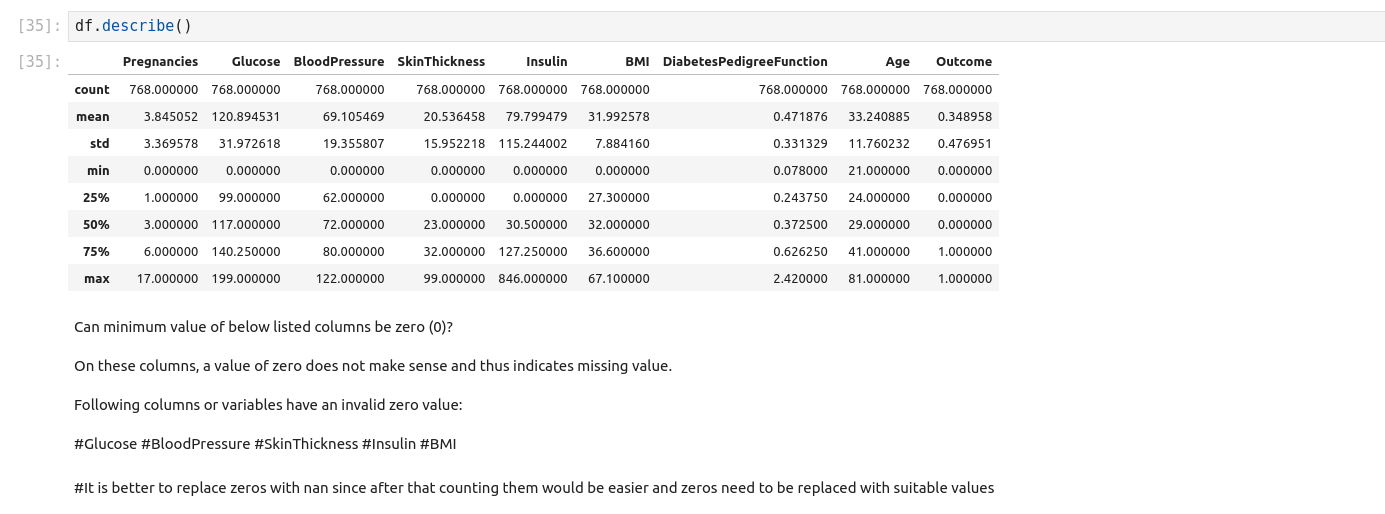Click the Insulin max value 846.000000

click(533, 279)
